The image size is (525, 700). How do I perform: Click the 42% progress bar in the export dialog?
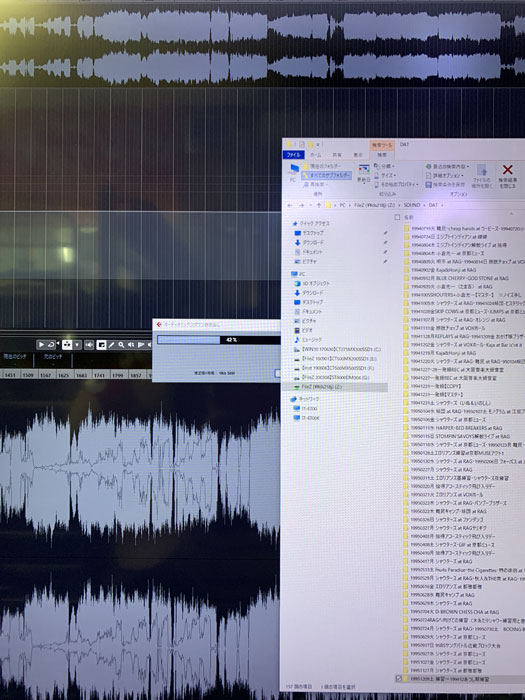click(x=219, y=340)
